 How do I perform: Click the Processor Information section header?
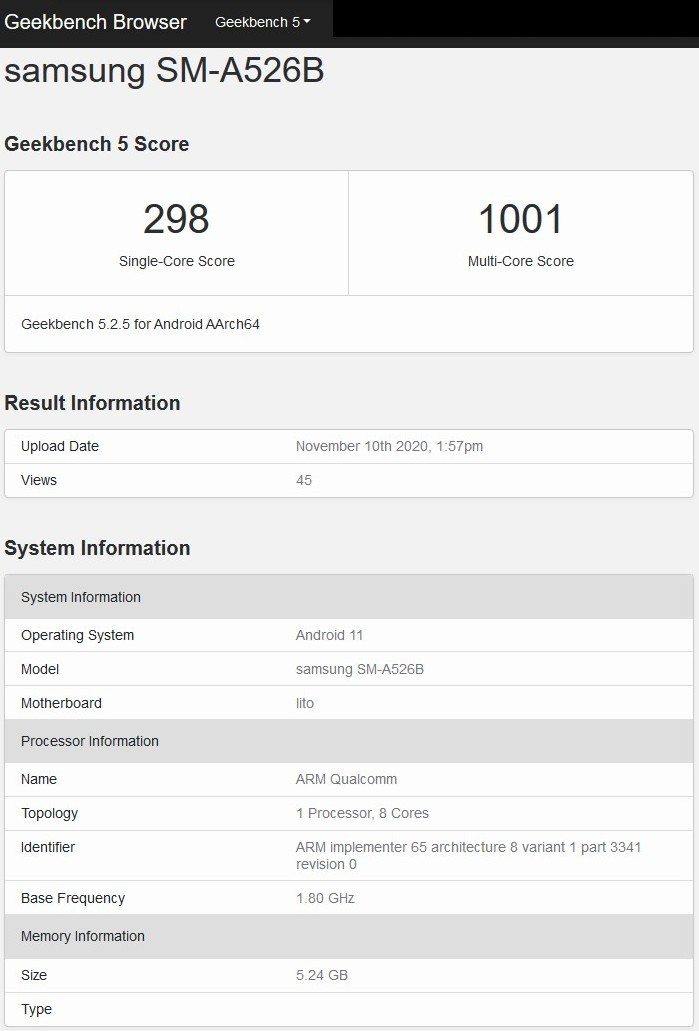point(90,741)
